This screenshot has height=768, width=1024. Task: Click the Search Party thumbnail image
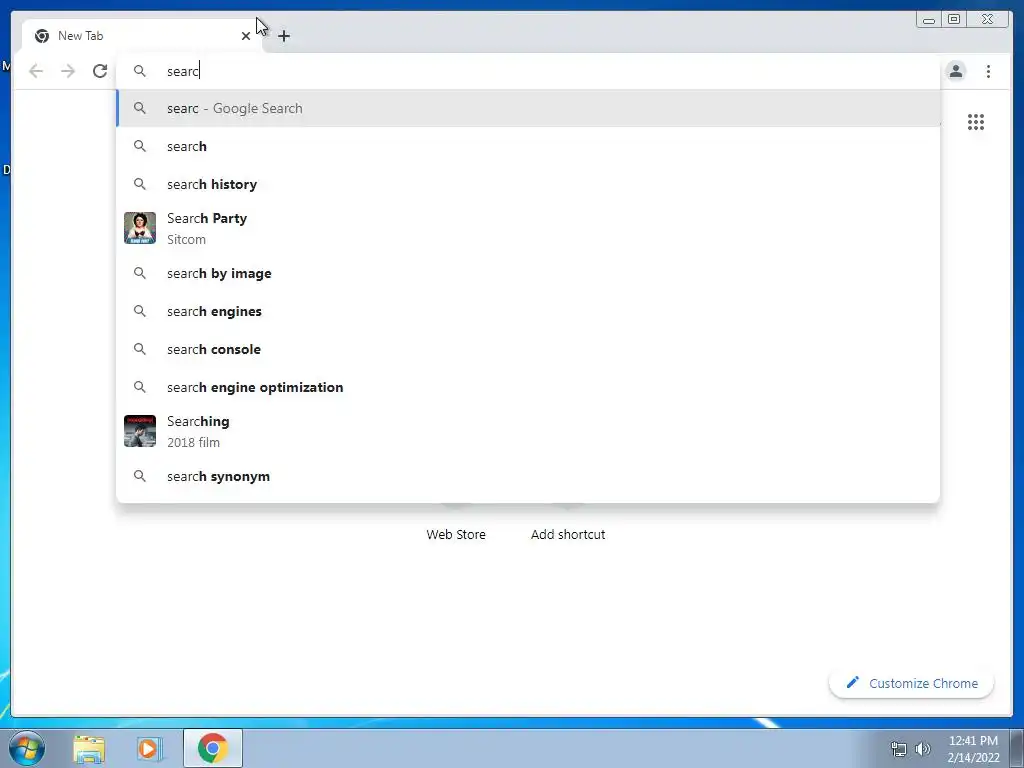tap(140, 228)
